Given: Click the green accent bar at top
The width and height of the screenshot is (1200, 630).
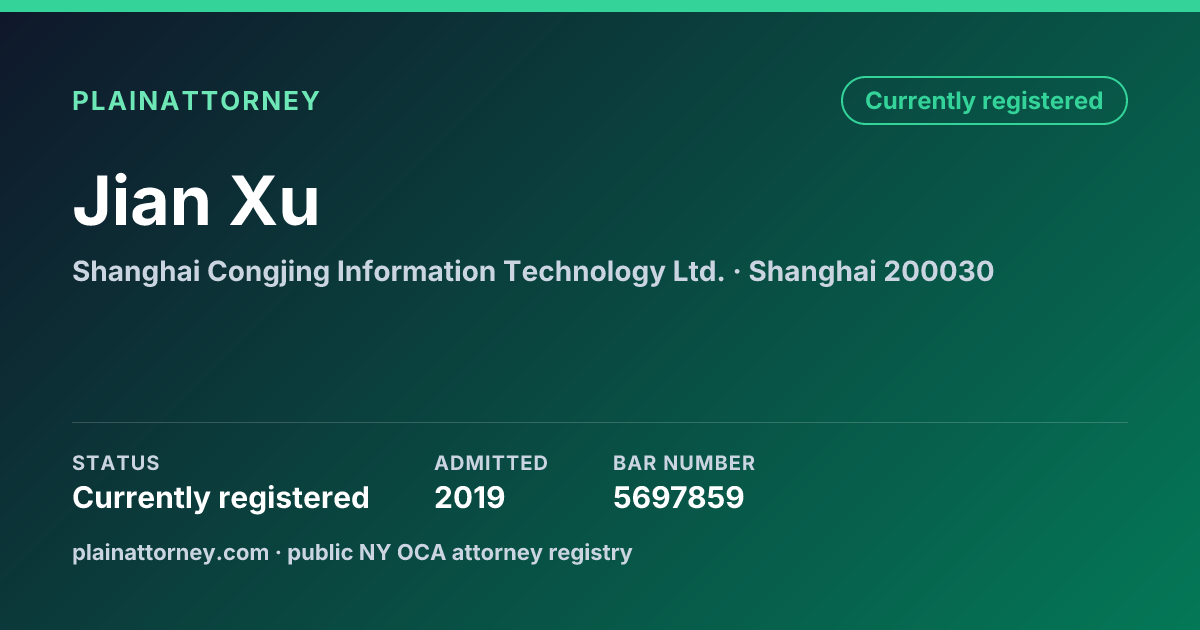Looking at the screenshot, I should 600,6.
